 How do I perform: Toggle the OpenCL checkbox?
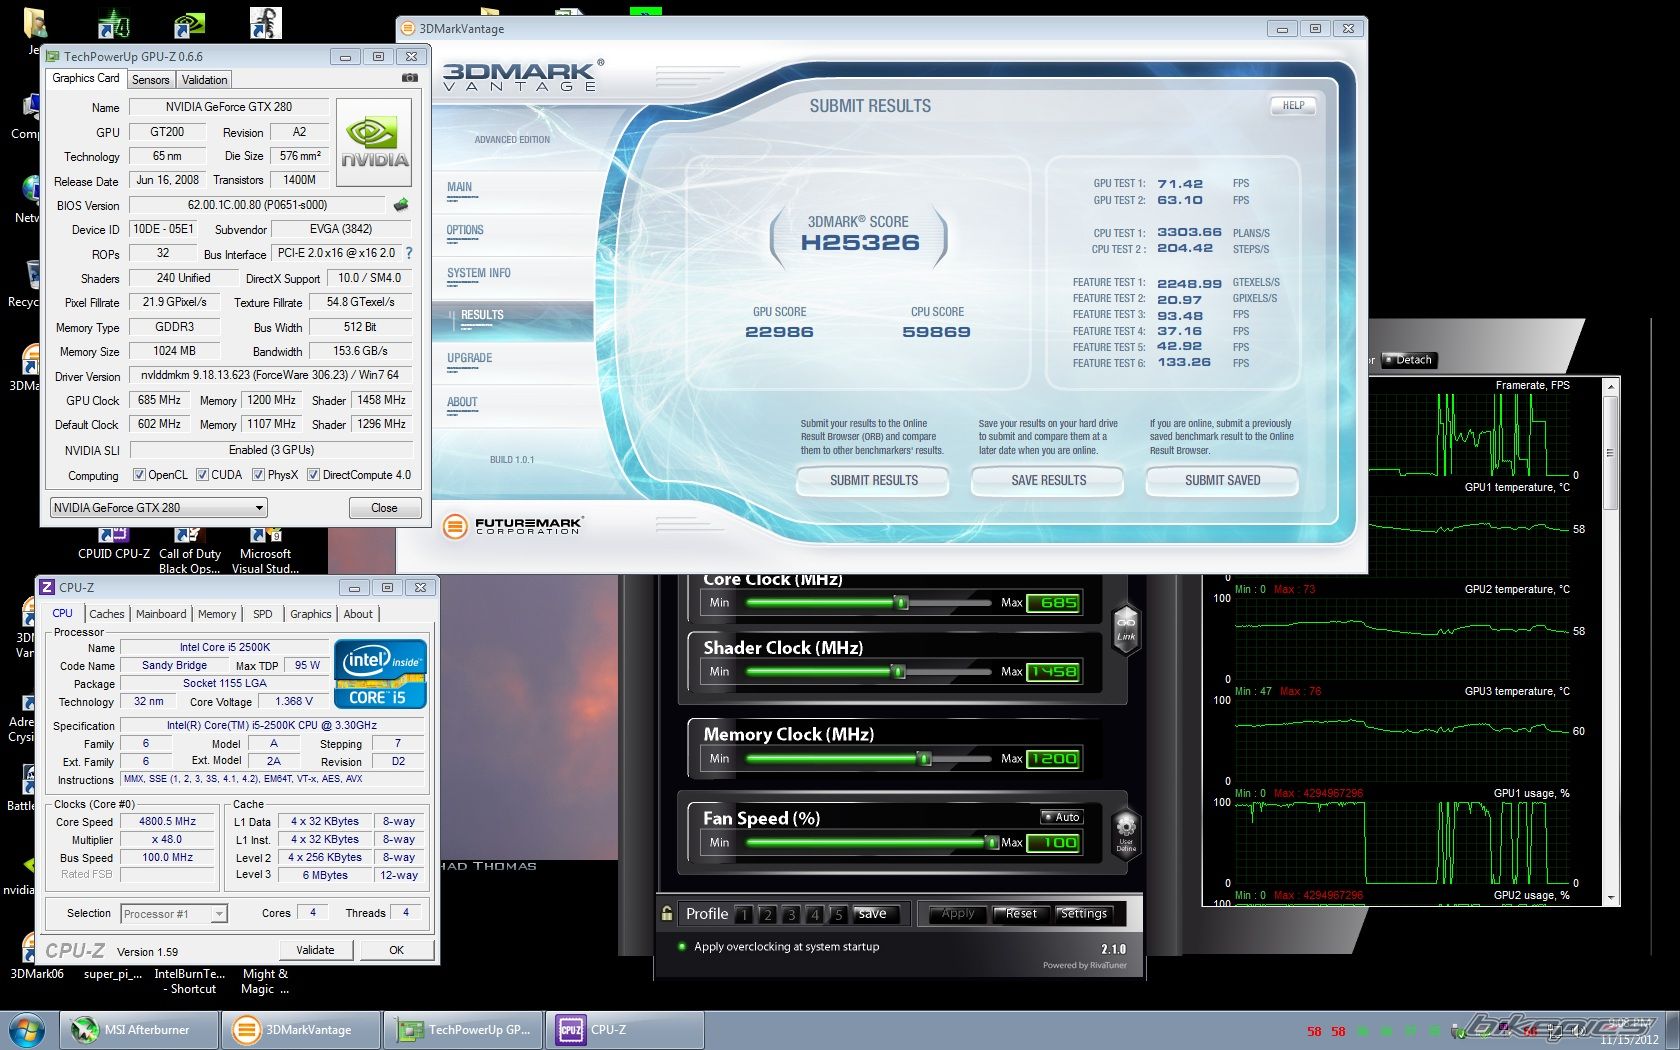point(139,475)
